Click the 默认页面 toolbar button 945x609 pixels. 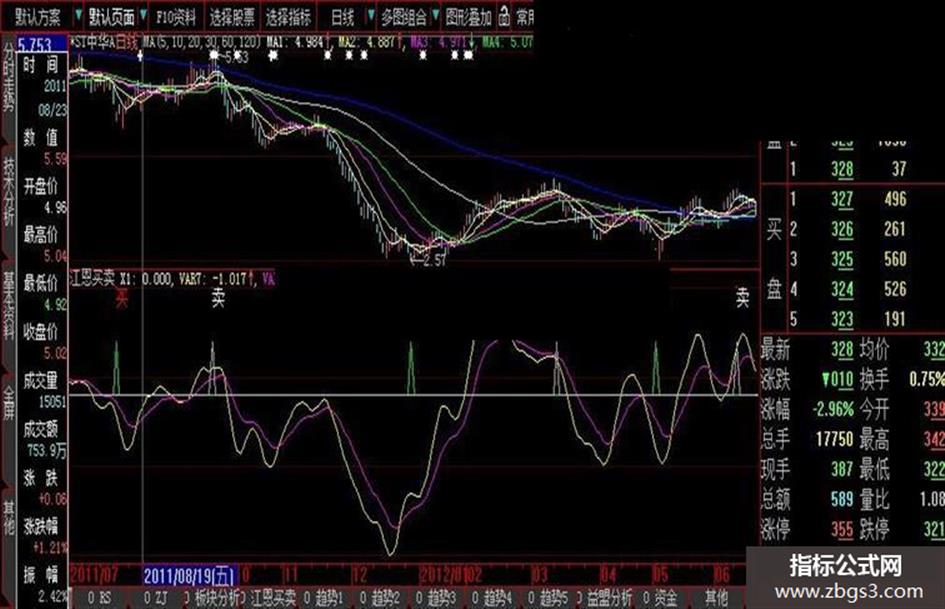(x=112, y=17)
